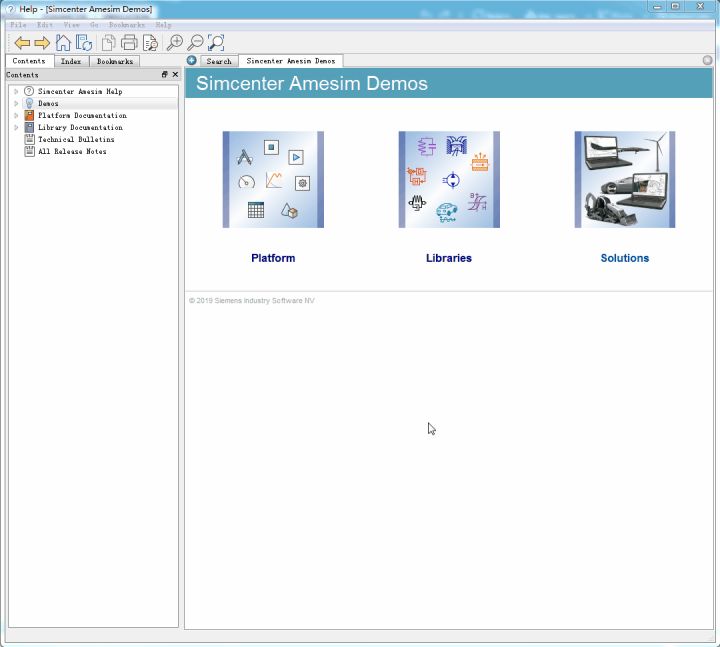Open the Go menu
Image resolution: width=720 pixels, height=647 pixels.
click(x=94, y=25)
